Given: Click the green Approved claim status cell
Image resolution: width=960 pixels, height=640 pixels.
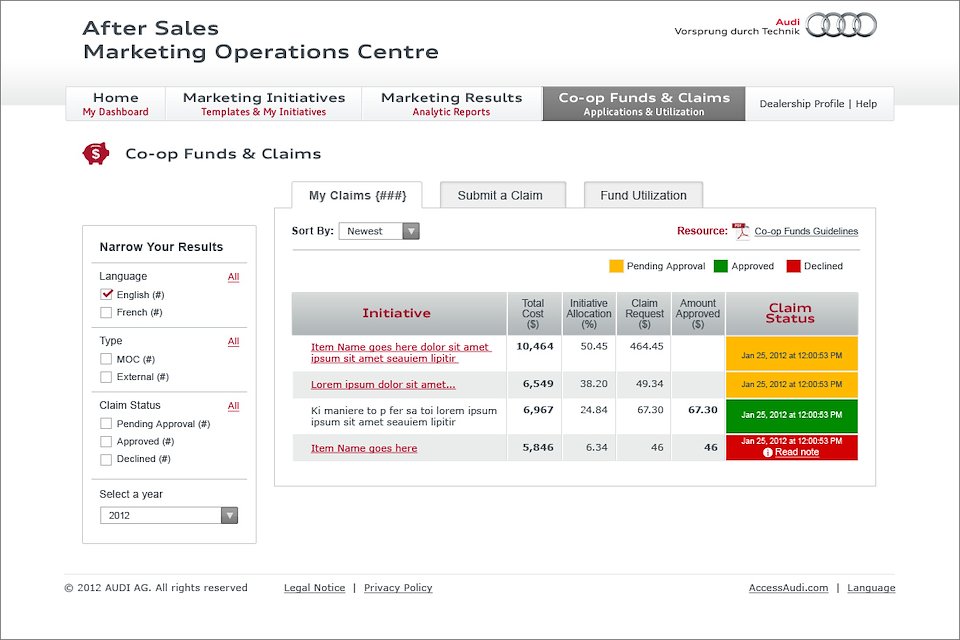Looking at the screenshot, I should [791, 415].
